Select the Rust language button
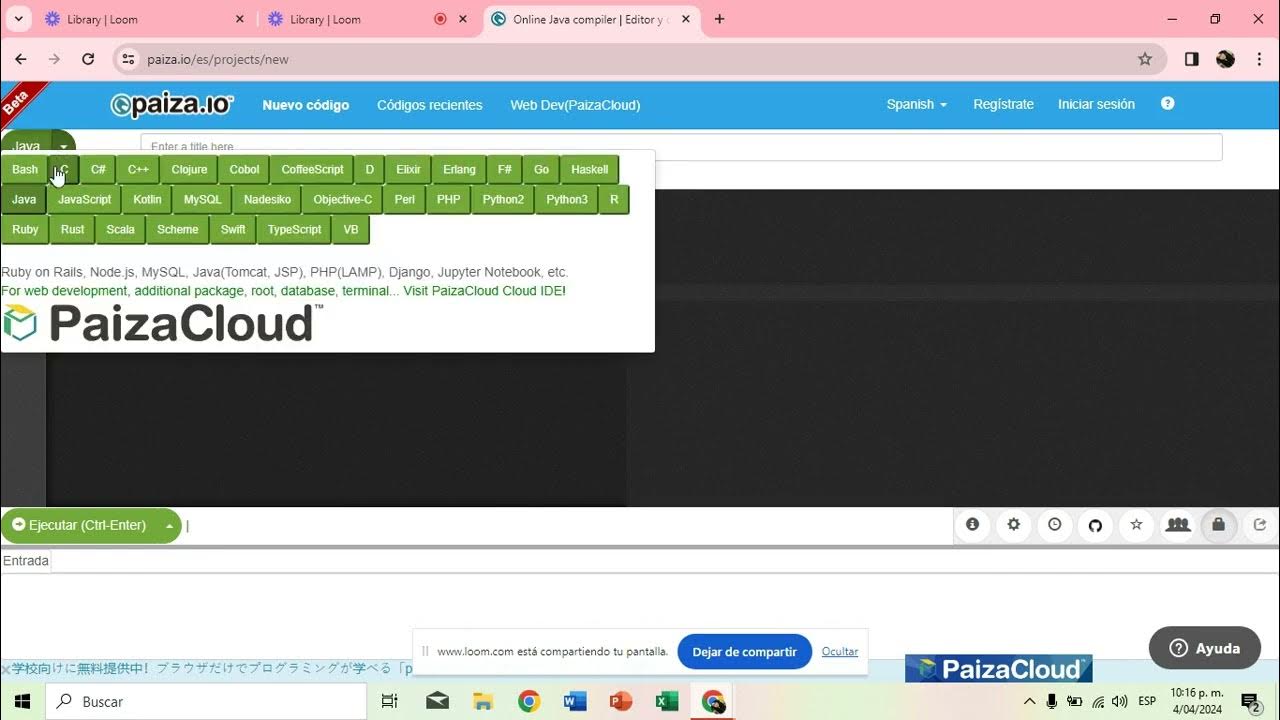This screenshot has width=1280, height=720. point(73,230)
